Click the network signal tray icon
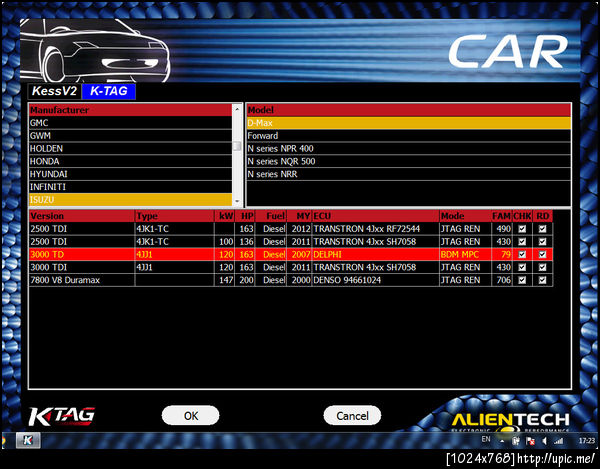Image resolution: width=600 pixels, height=469 pixels. [x=559, y=441]
